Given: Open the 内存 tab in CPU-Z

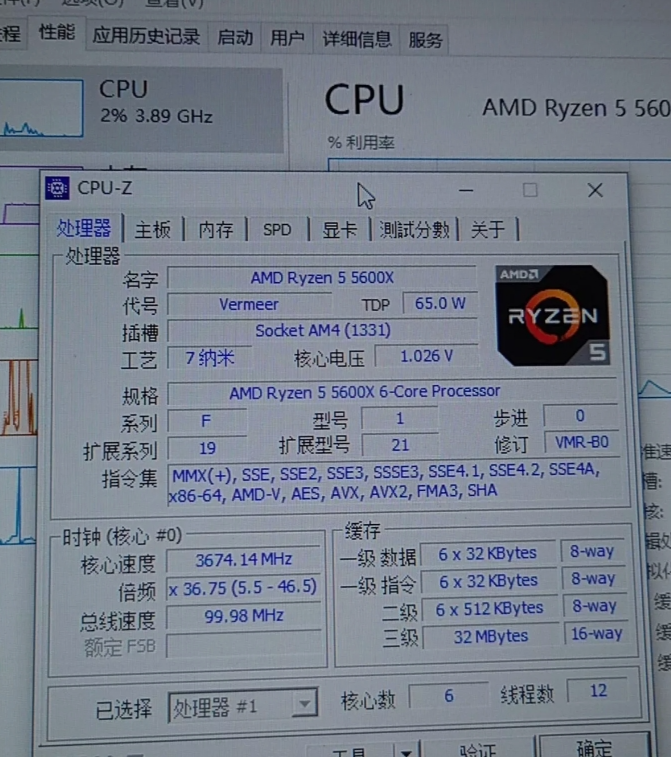Looking at the screenshot, I should coord(216,230).
